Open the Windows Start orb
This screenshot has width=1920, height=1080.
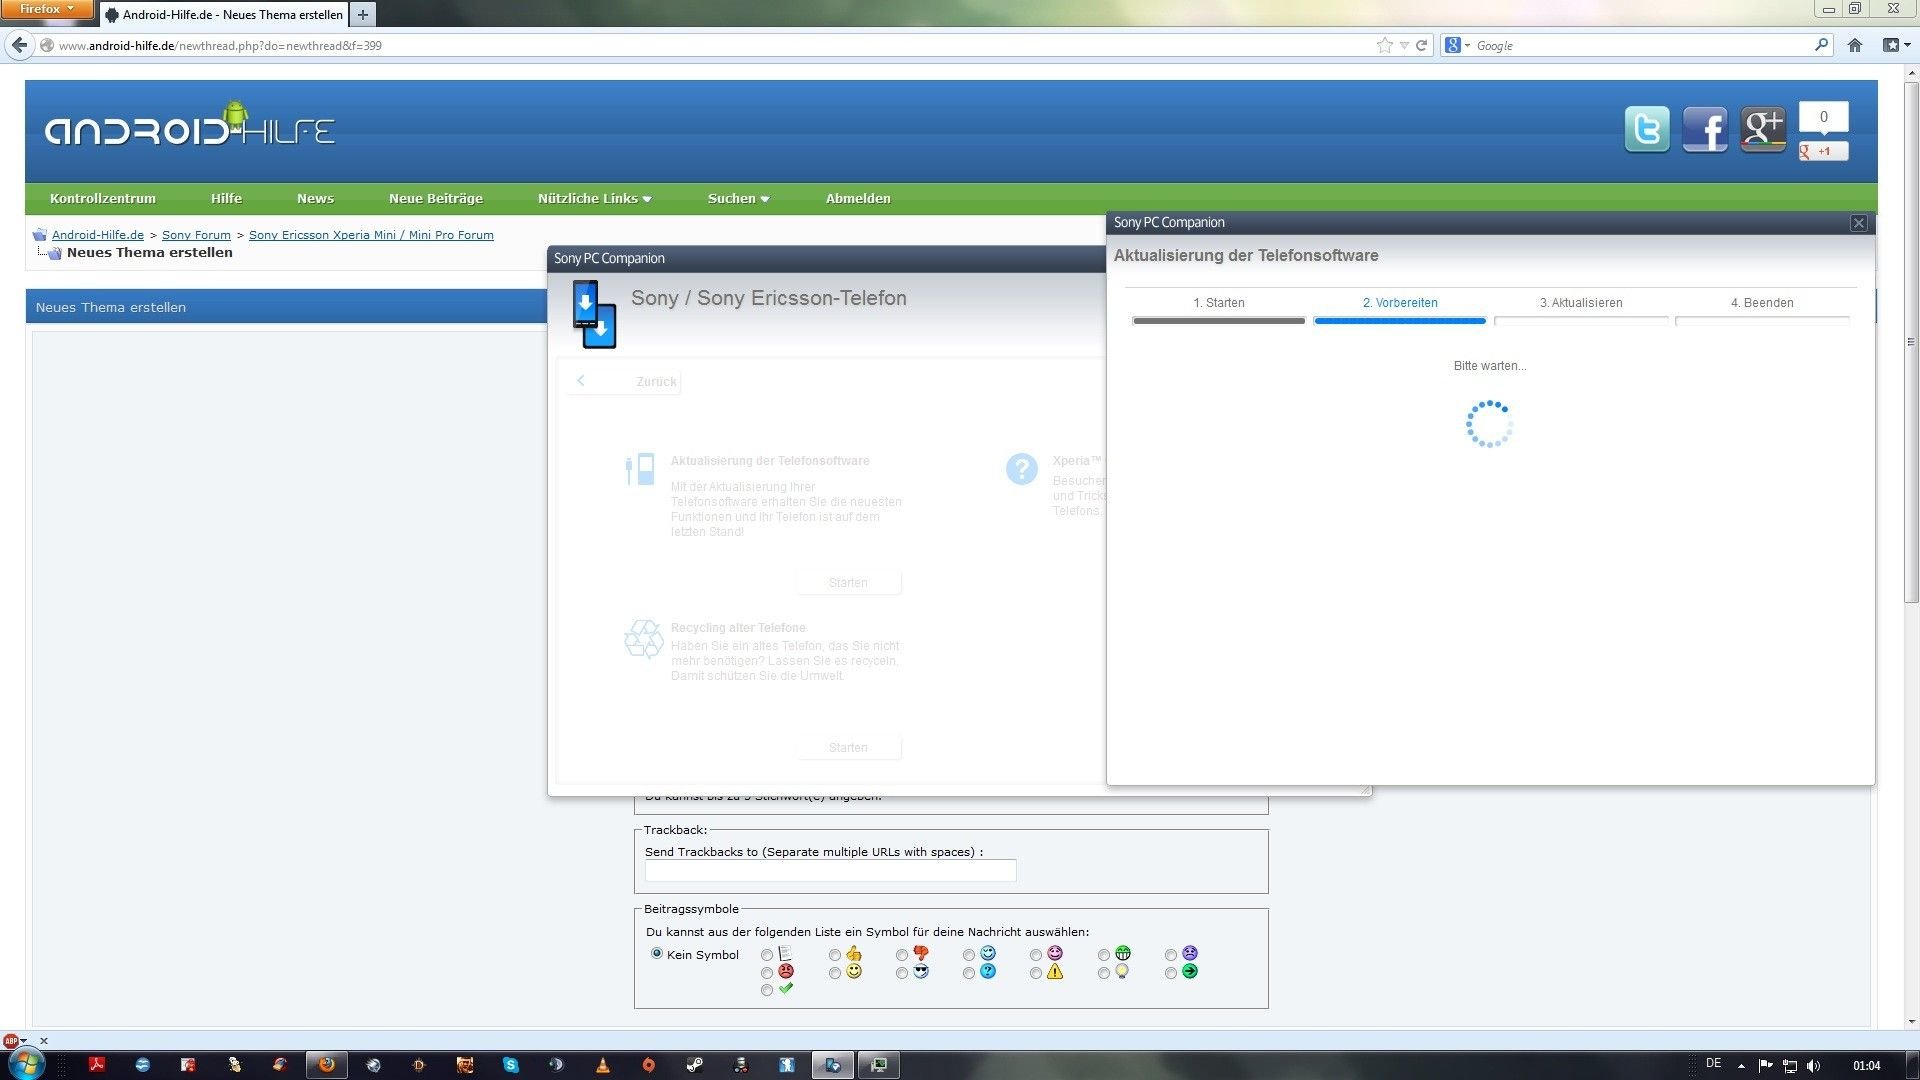[x=26, y=1064]
